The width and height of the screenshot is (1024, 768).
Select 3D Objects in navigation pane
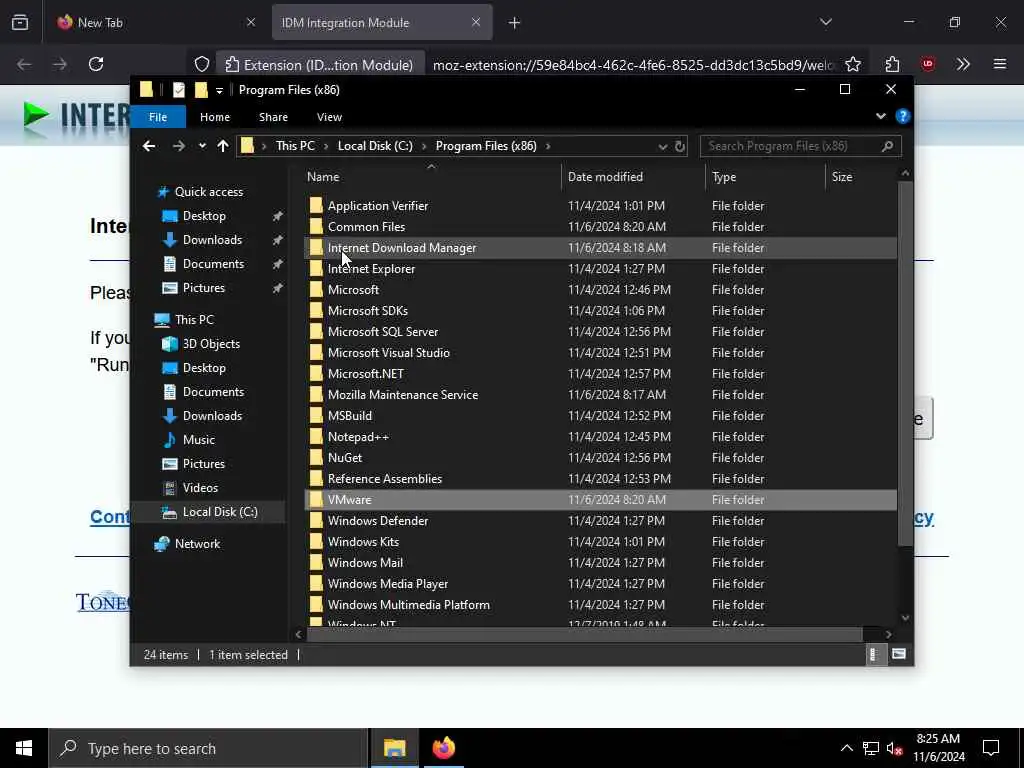210,344
